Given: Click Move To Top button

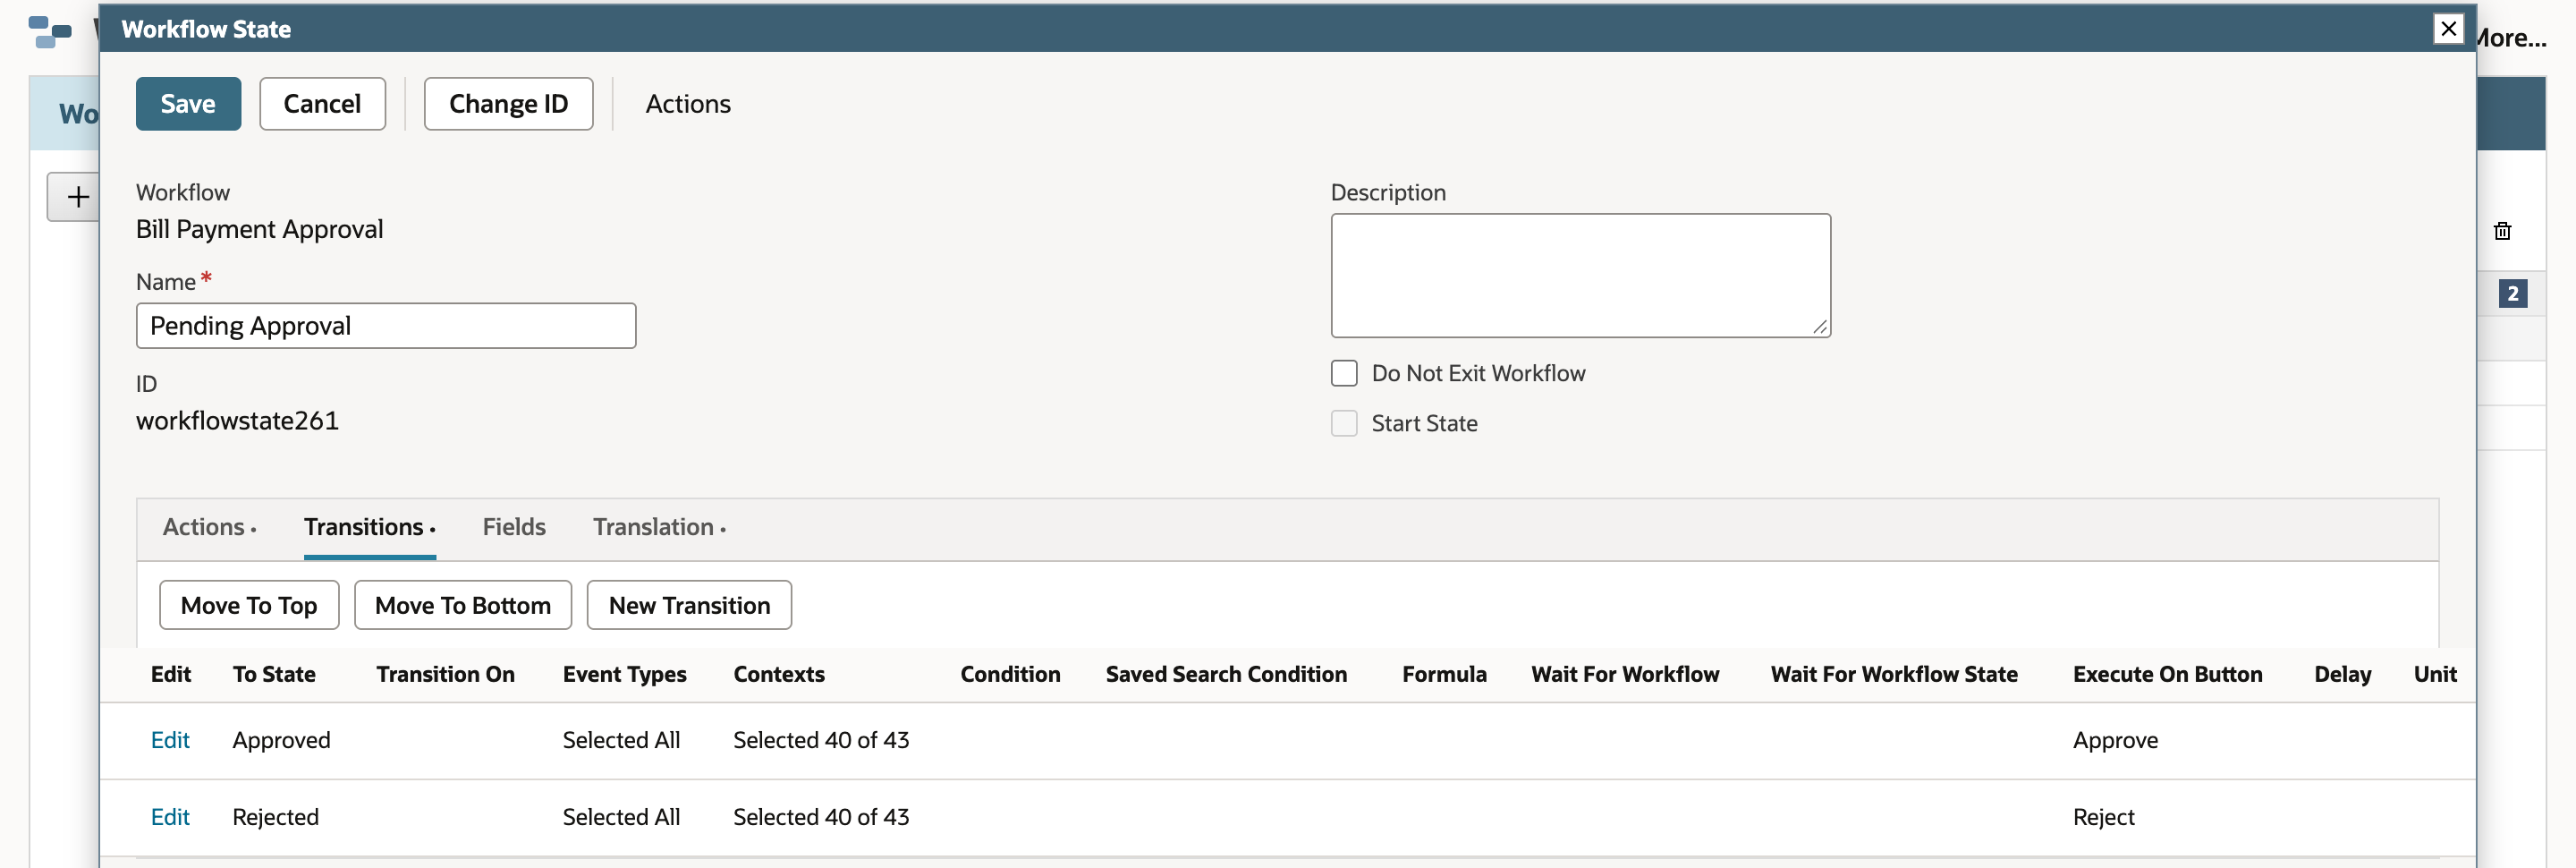Looking at the screenshot, I should point(249,605).
